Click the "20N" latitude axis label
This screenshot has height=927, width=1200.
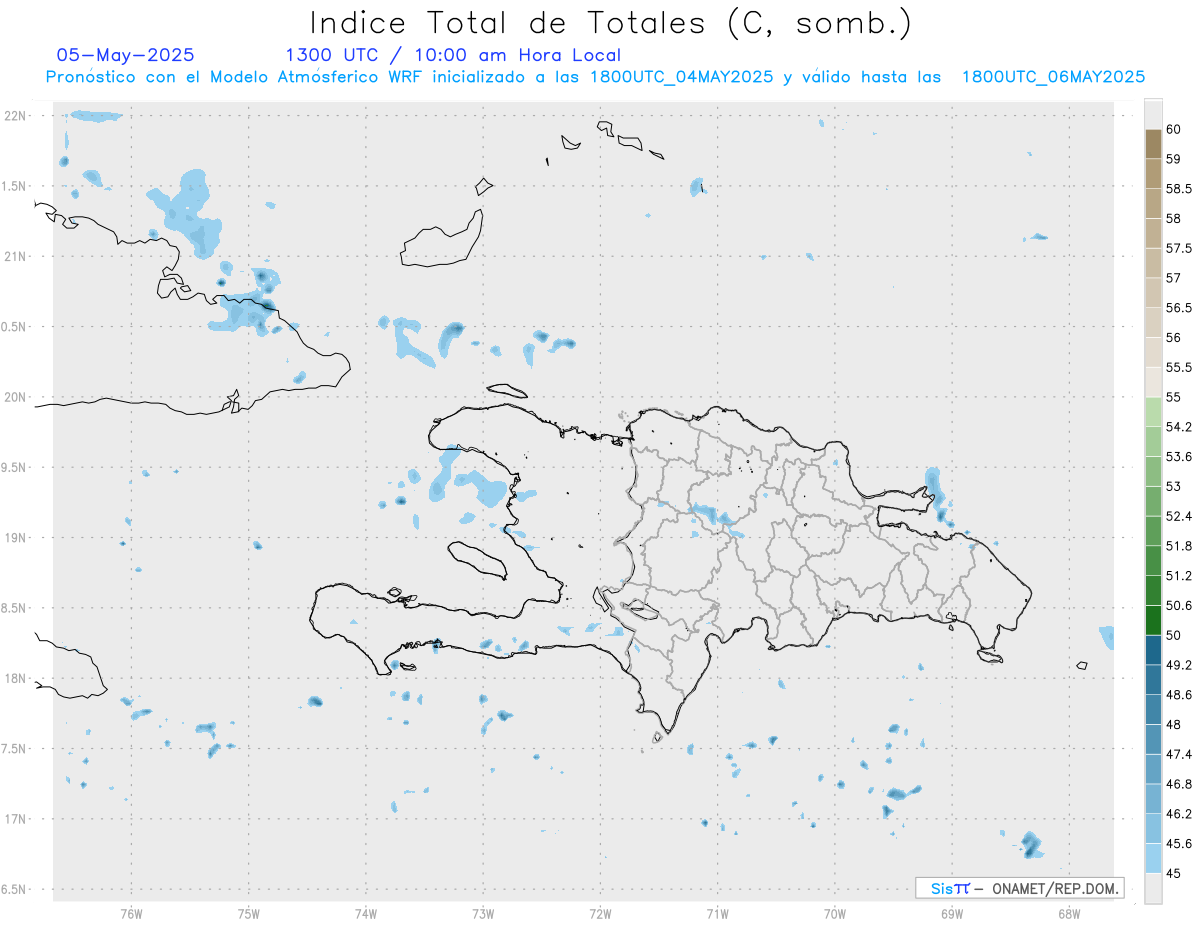[15, 397]
